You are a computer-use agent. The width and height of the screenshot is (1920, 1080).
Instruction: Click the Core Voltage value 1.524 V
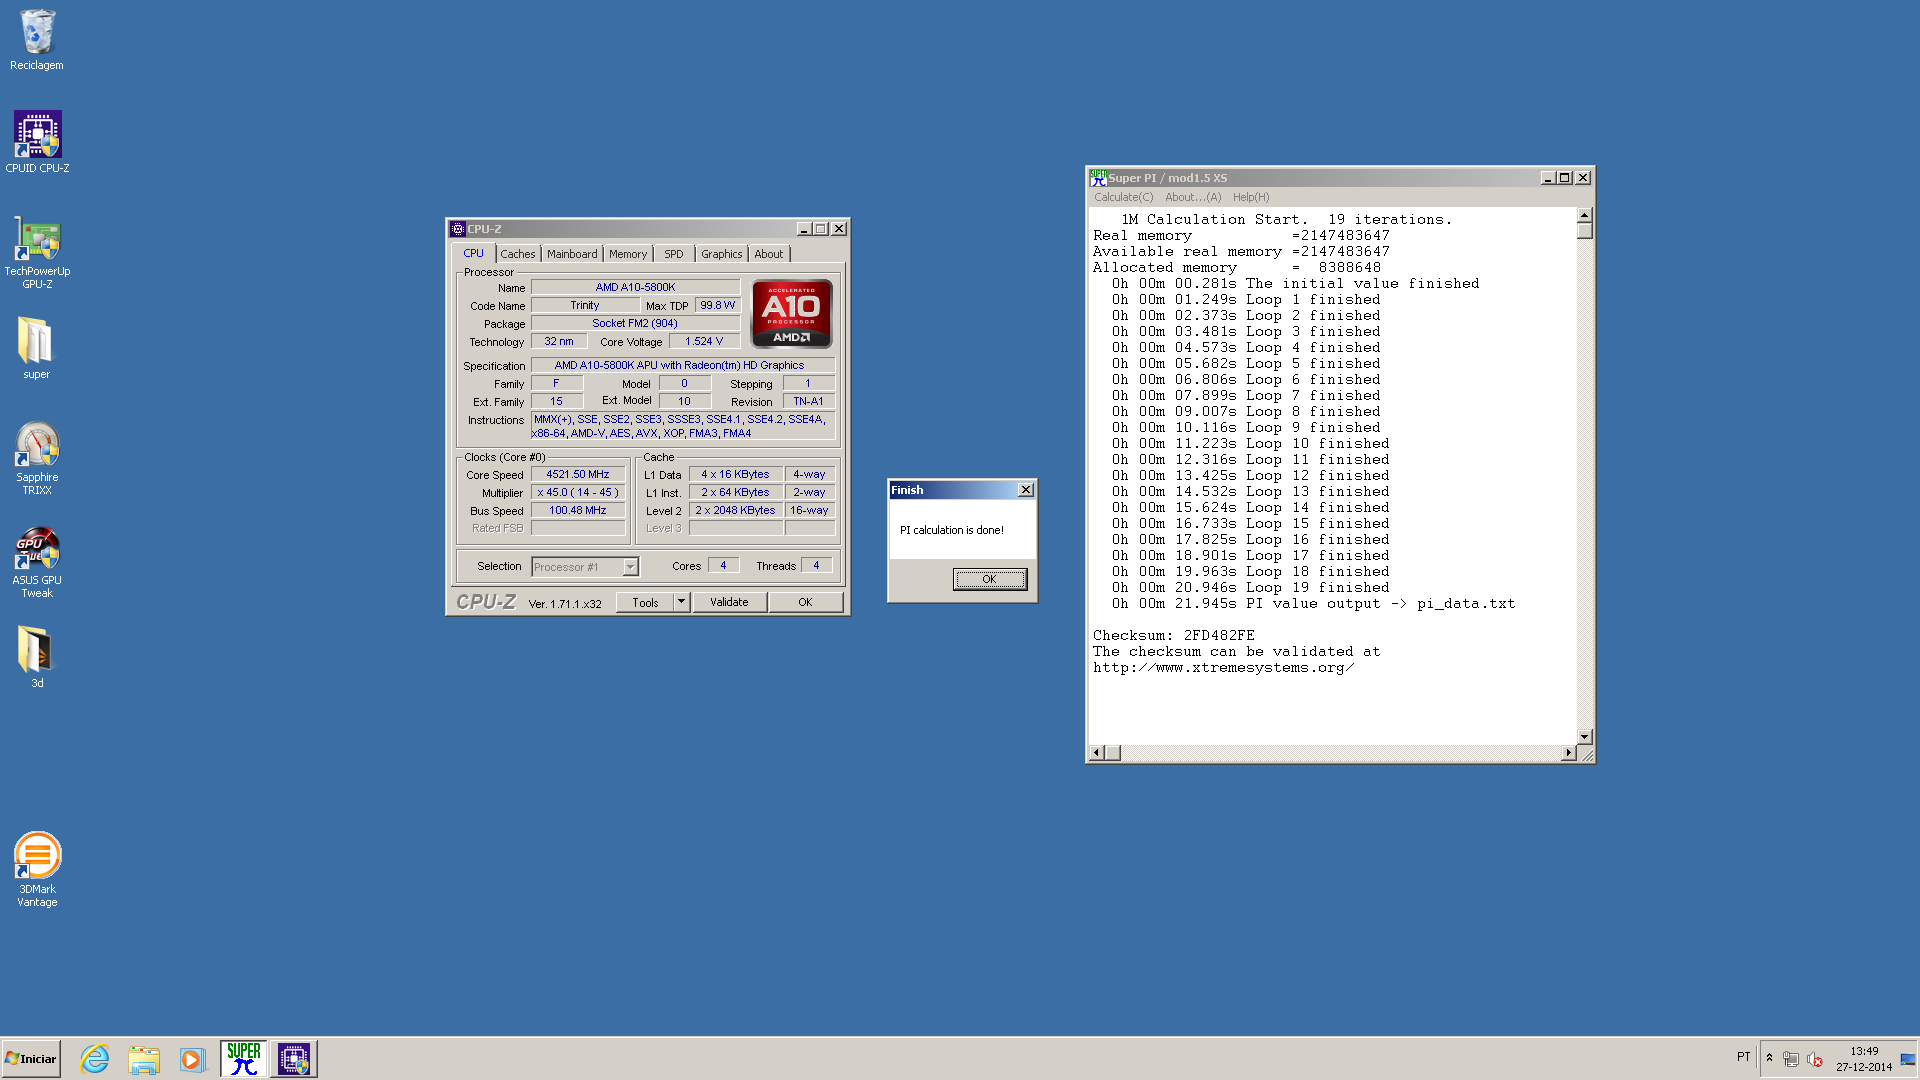(704, 342)
